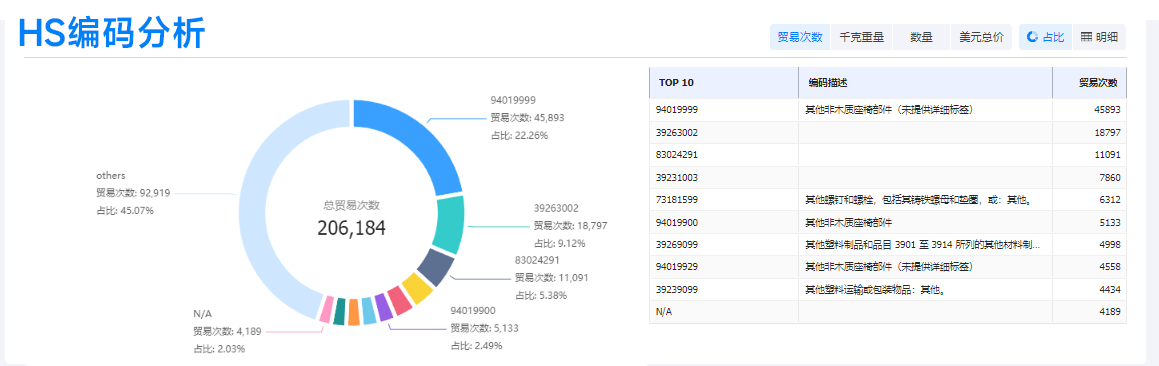The height and width of the screenshot is (366, 1159).
Task: Click the purple 94019900 donut slice
Action: 384,307
